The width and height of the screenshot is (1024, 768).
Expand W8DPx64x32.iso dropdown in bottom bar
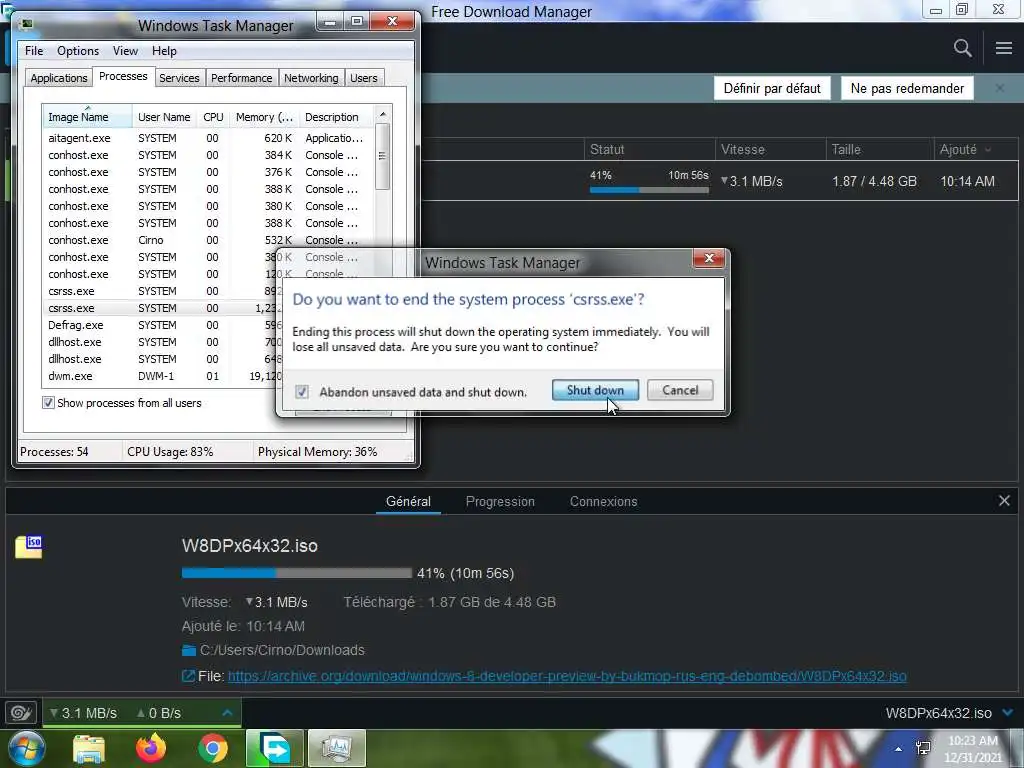click(x=1008, y=712)
